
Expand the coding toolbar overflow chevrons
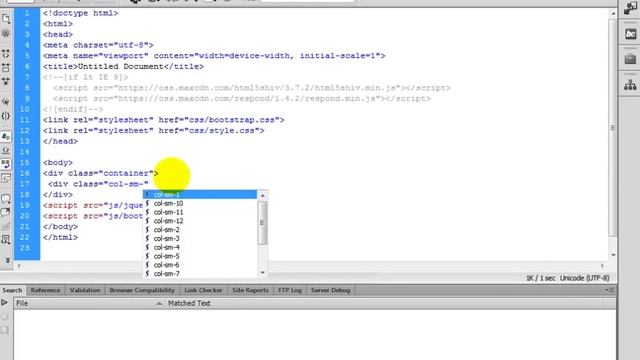[7, 260]
